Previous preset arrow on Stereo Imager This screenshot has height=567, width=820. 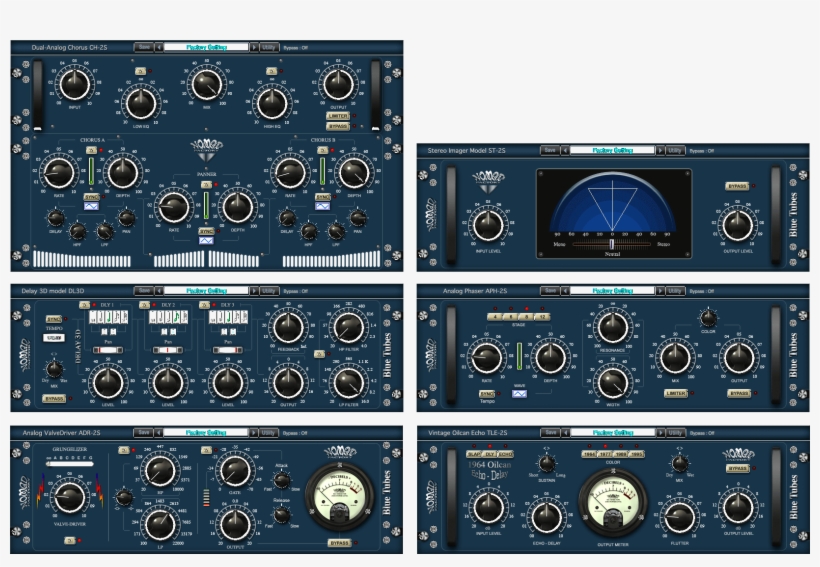565,150
